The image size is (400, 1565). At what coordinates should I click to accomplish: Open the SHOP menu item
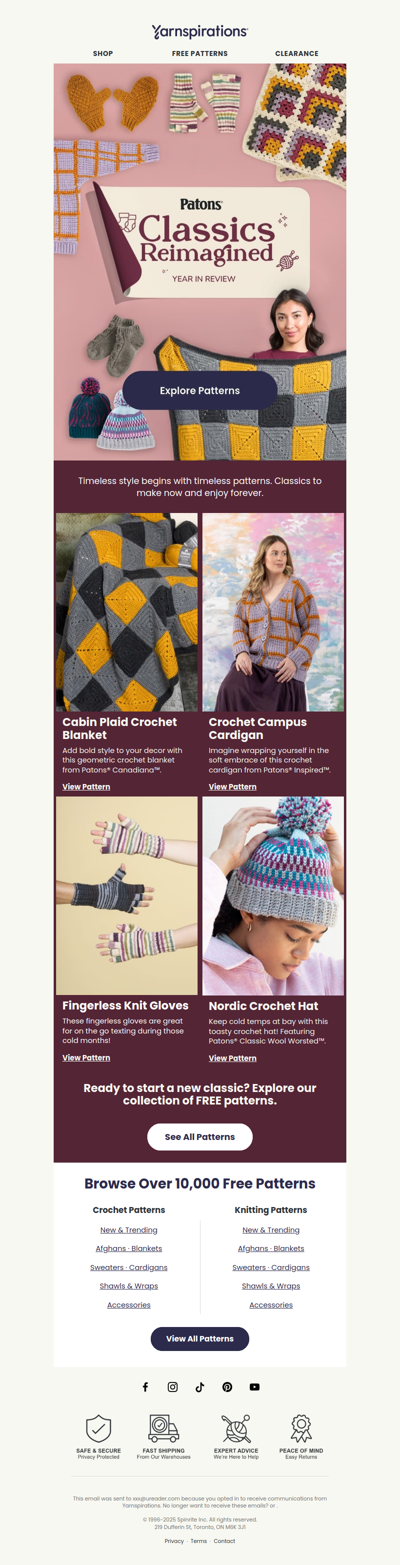tap(103, 54)
